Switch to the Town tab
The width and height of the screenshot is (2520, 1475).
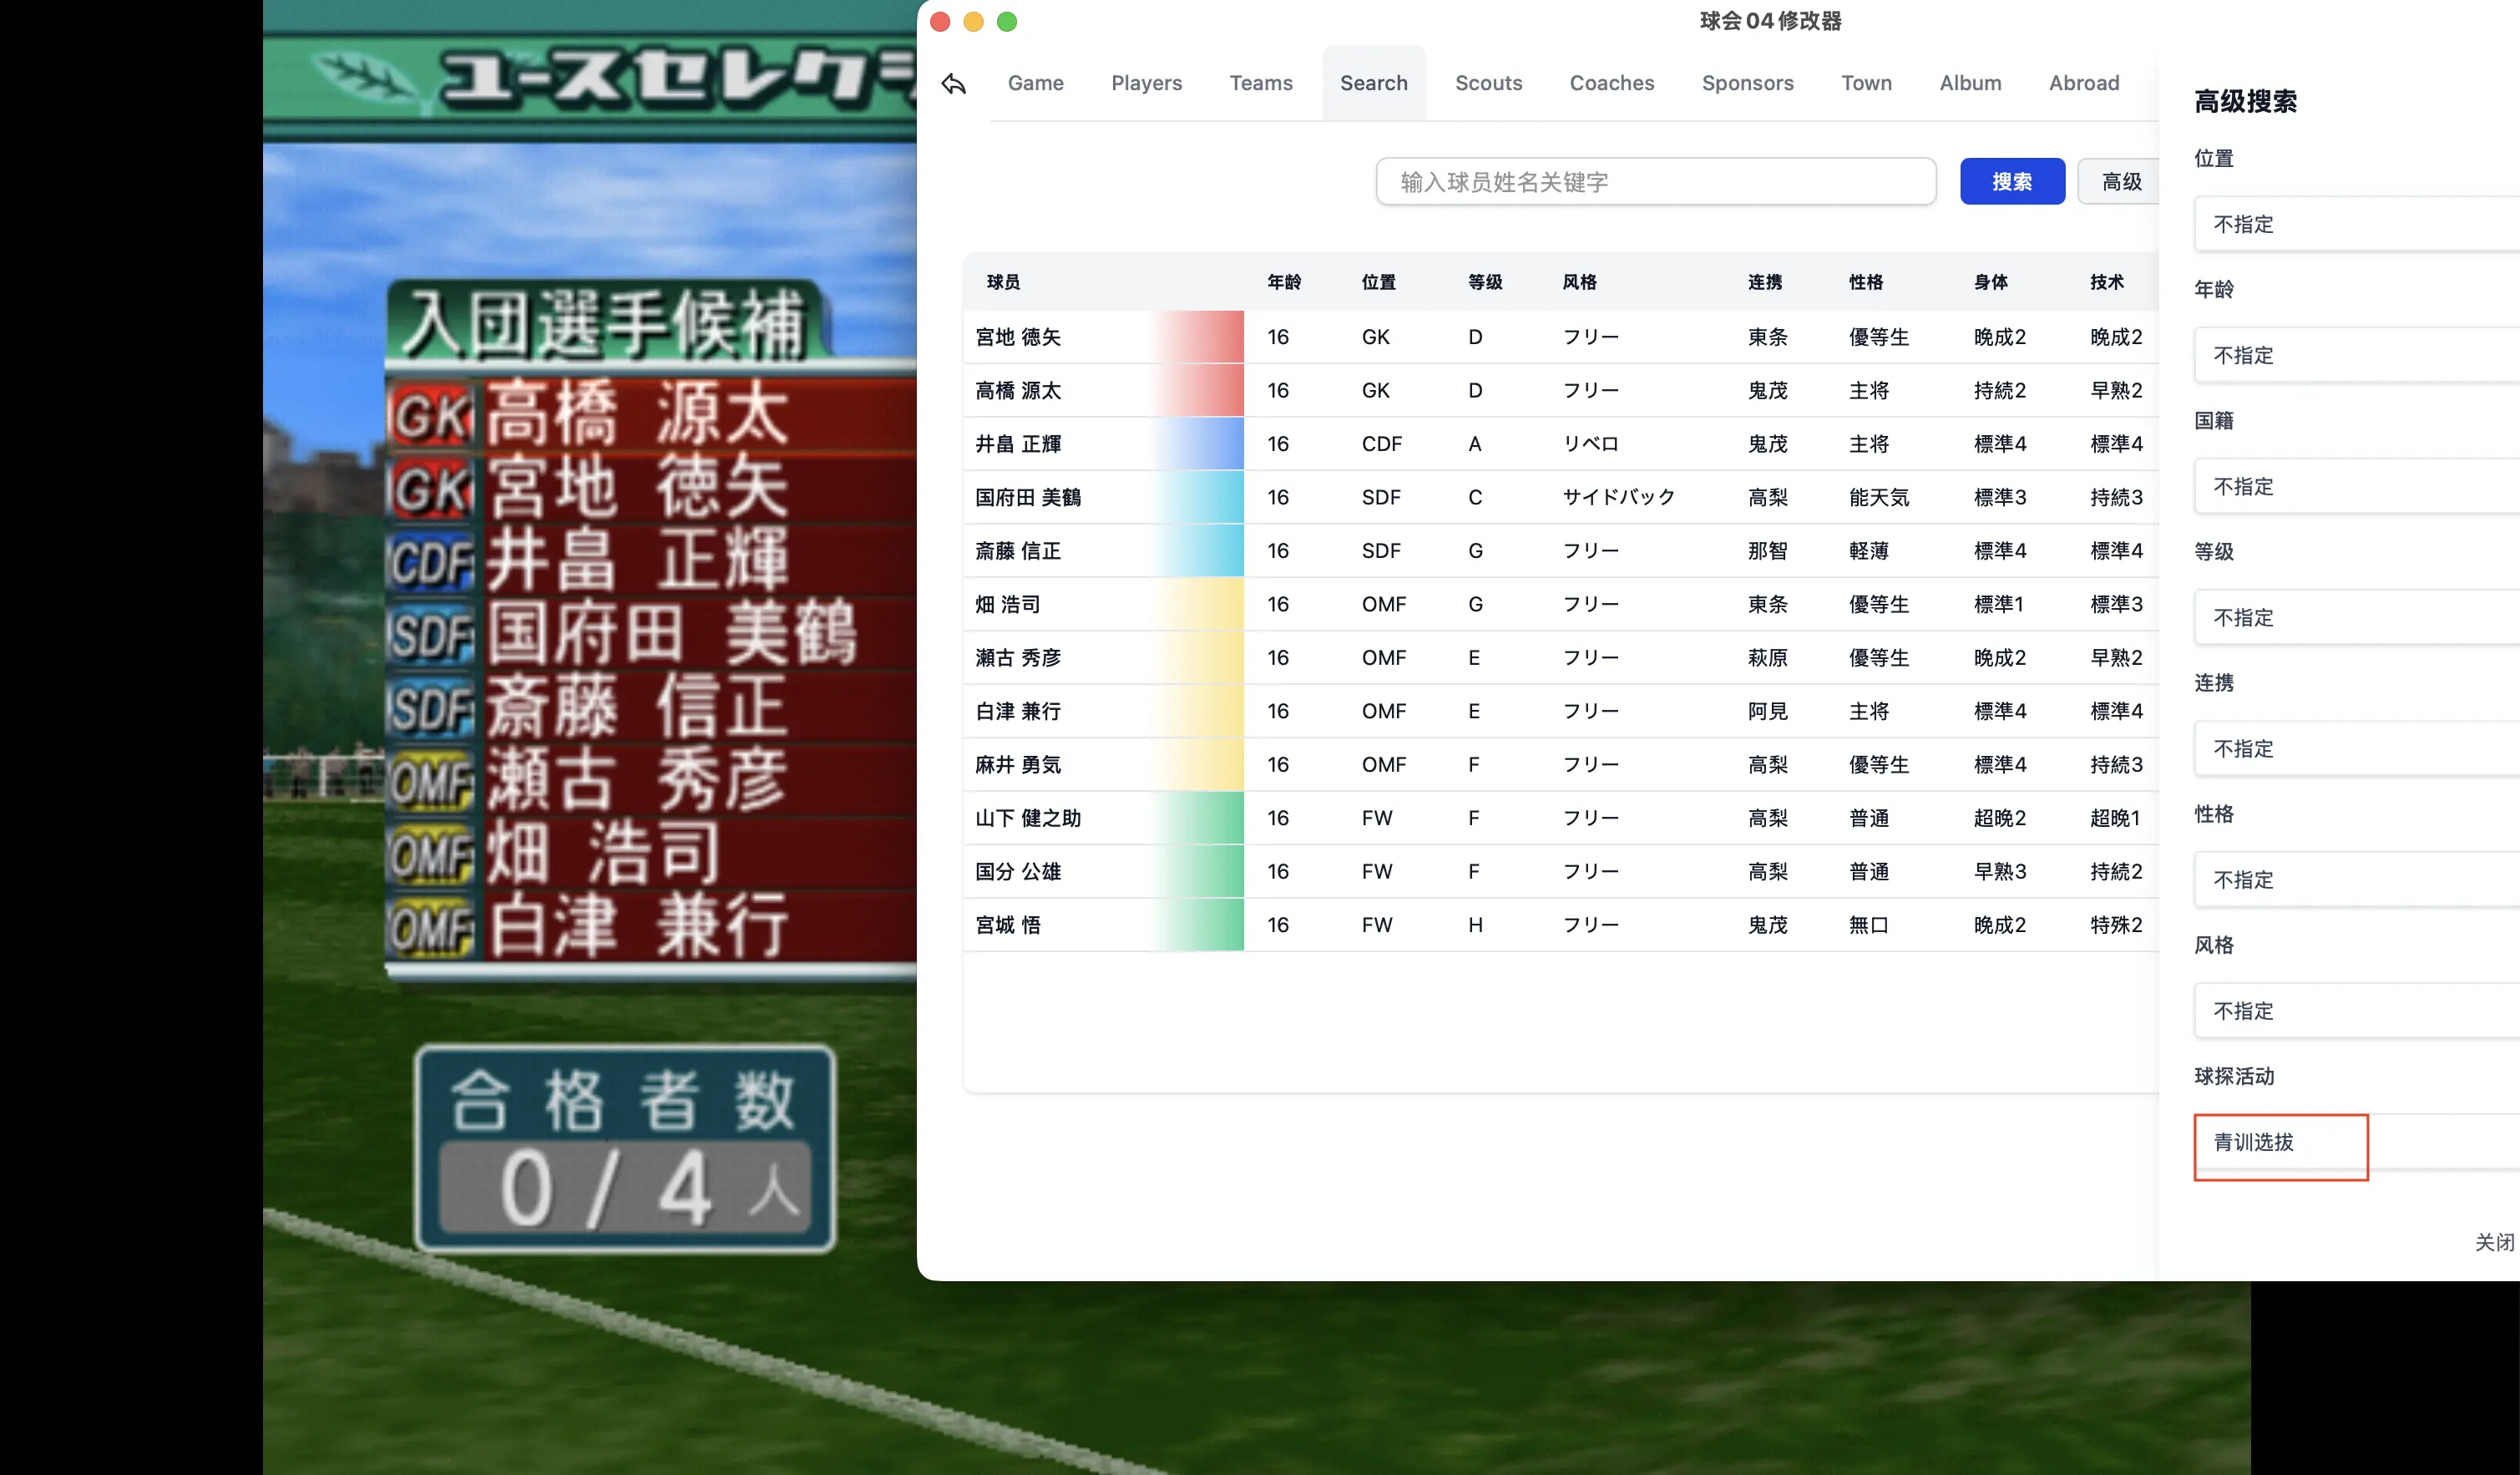(x=1866, y=84)
